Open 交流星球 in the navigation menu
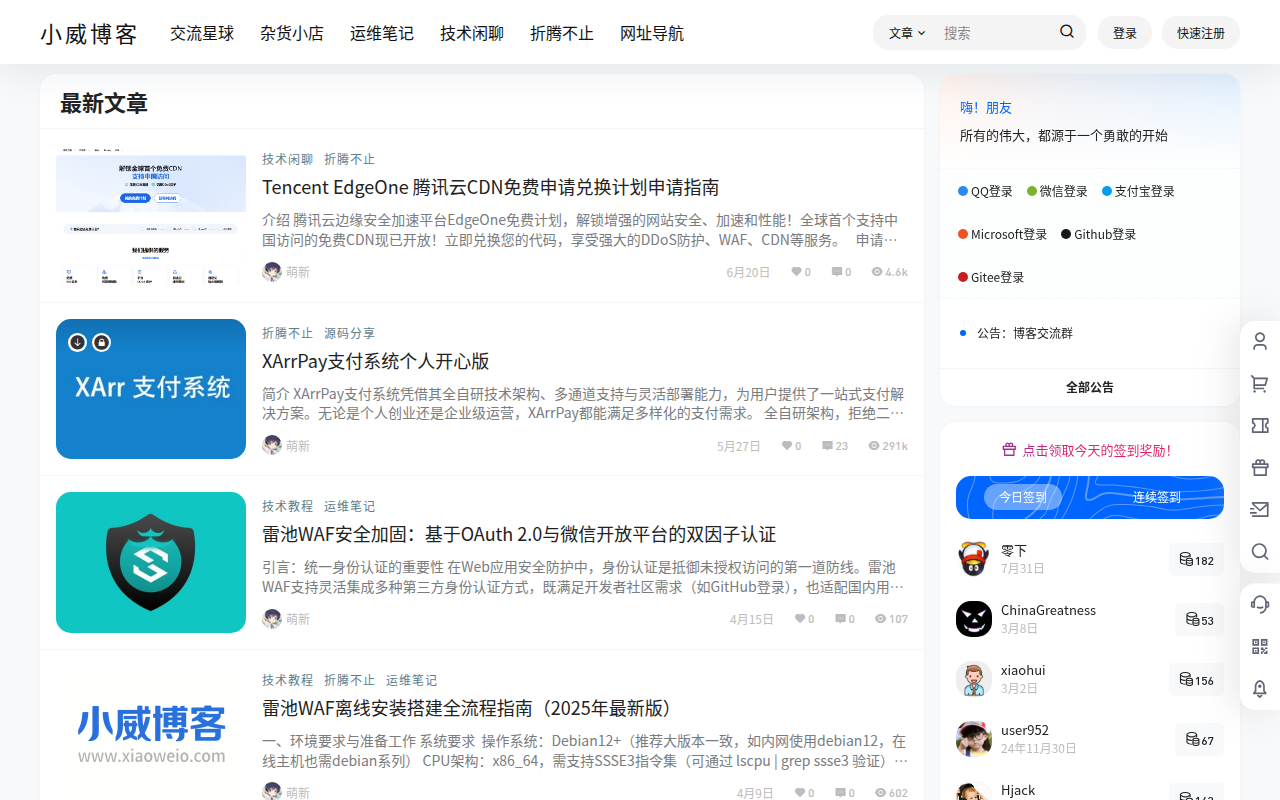Screen dimensions: 1280x800 (x=202, y=33)
